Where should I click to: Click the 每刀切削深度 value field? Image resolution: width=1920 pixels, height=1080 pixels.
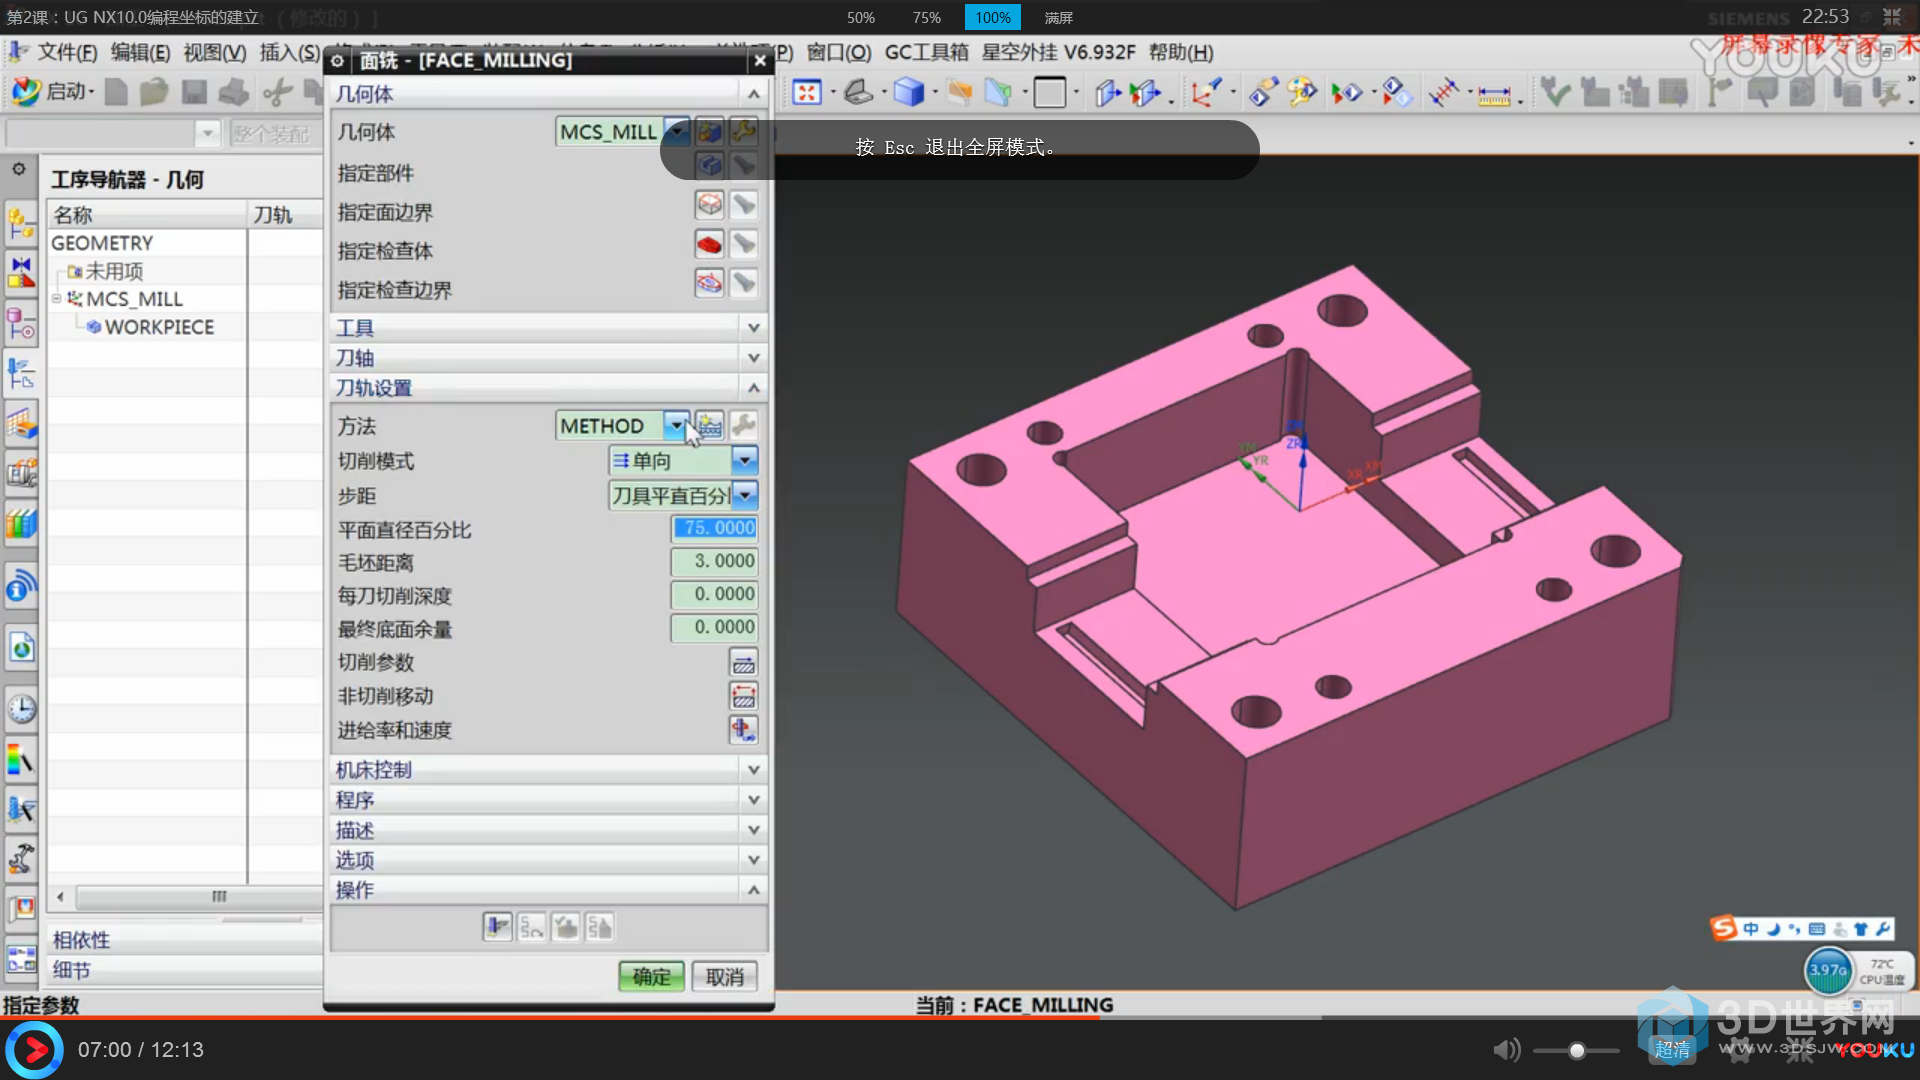[x=715, y=594]
